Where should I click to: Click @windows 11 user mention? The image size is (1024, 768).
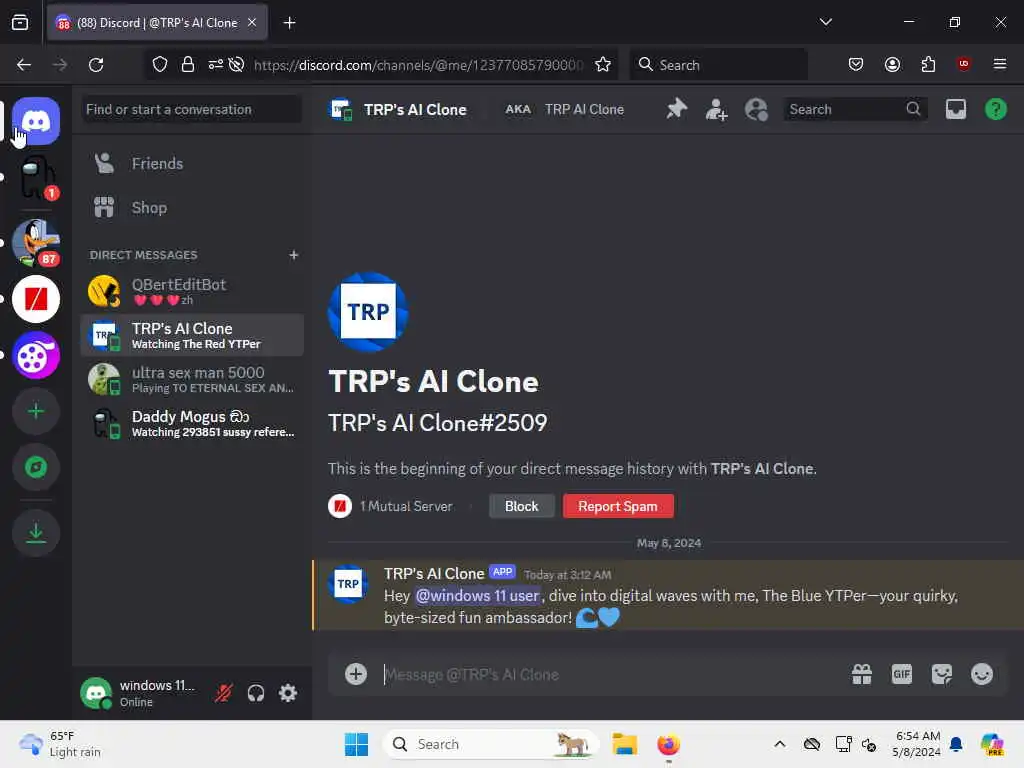(x=477, y=596)
